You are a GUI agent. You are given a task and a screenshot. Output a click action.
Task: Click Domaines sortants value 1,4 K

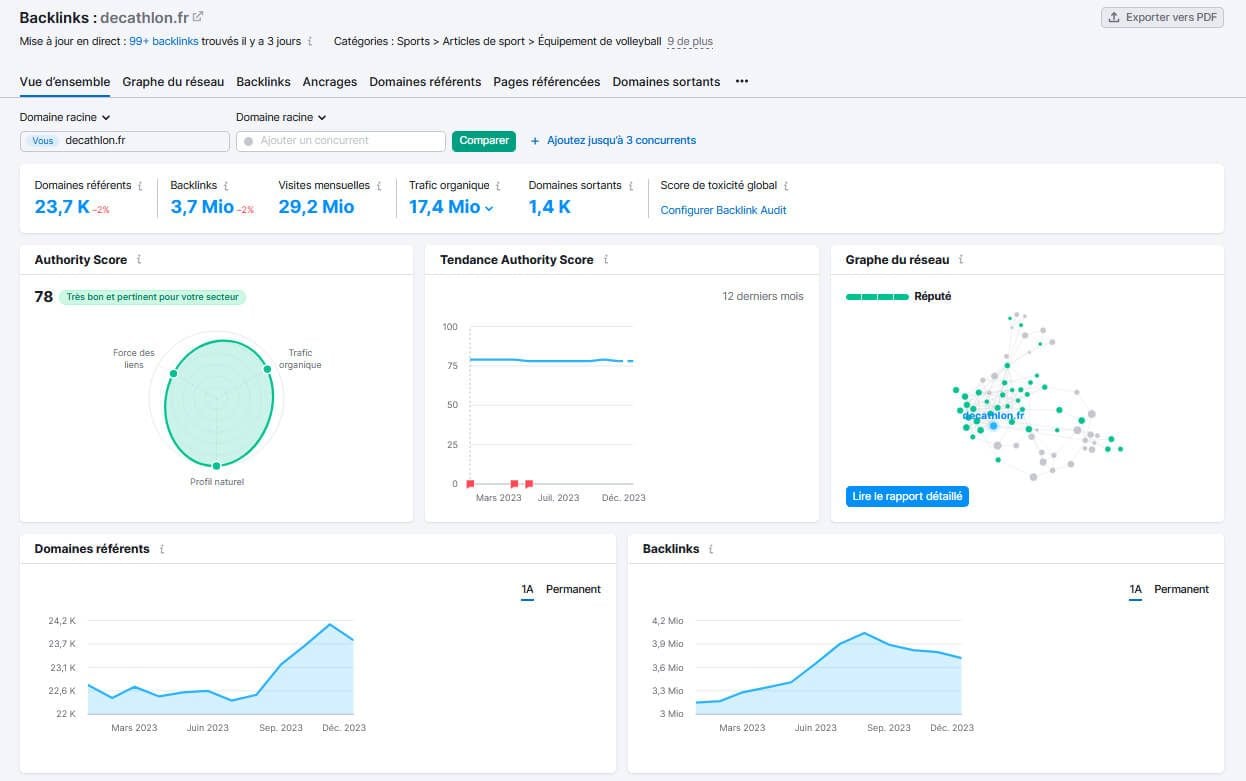point(550,207)
